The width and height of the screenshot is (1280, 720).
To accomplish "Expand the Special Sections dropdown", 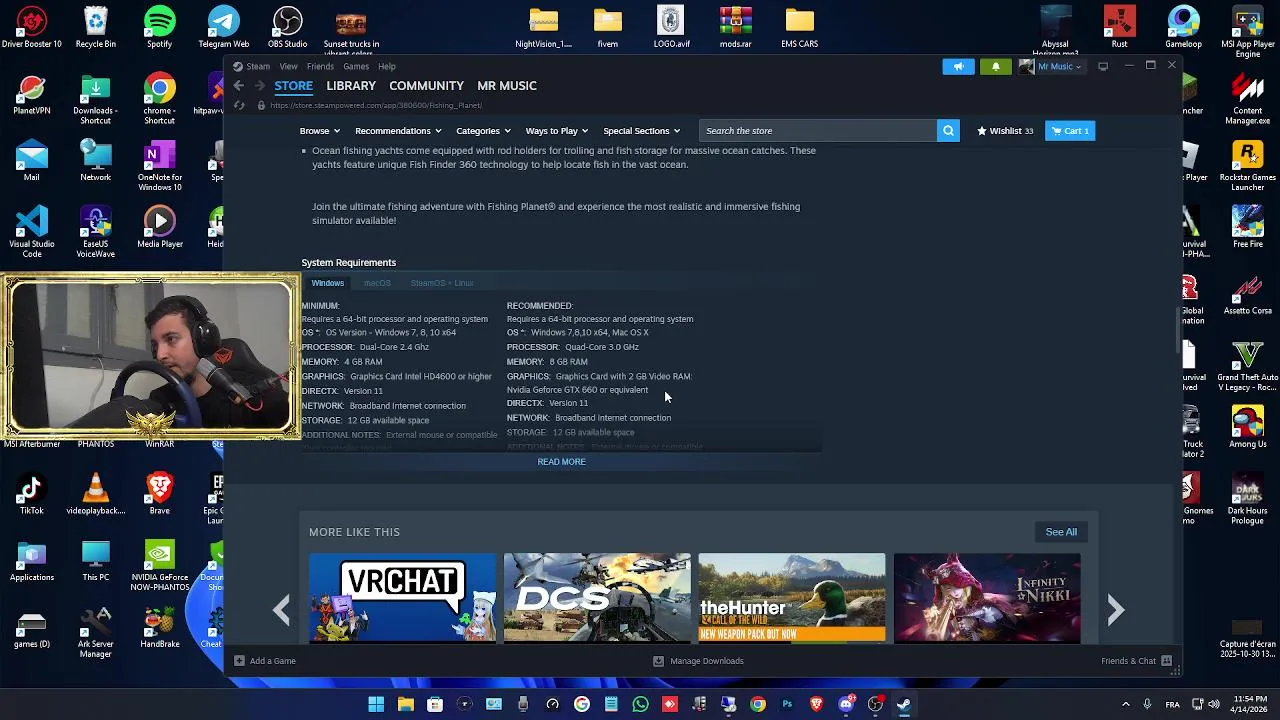I will [x=641, y=131].
